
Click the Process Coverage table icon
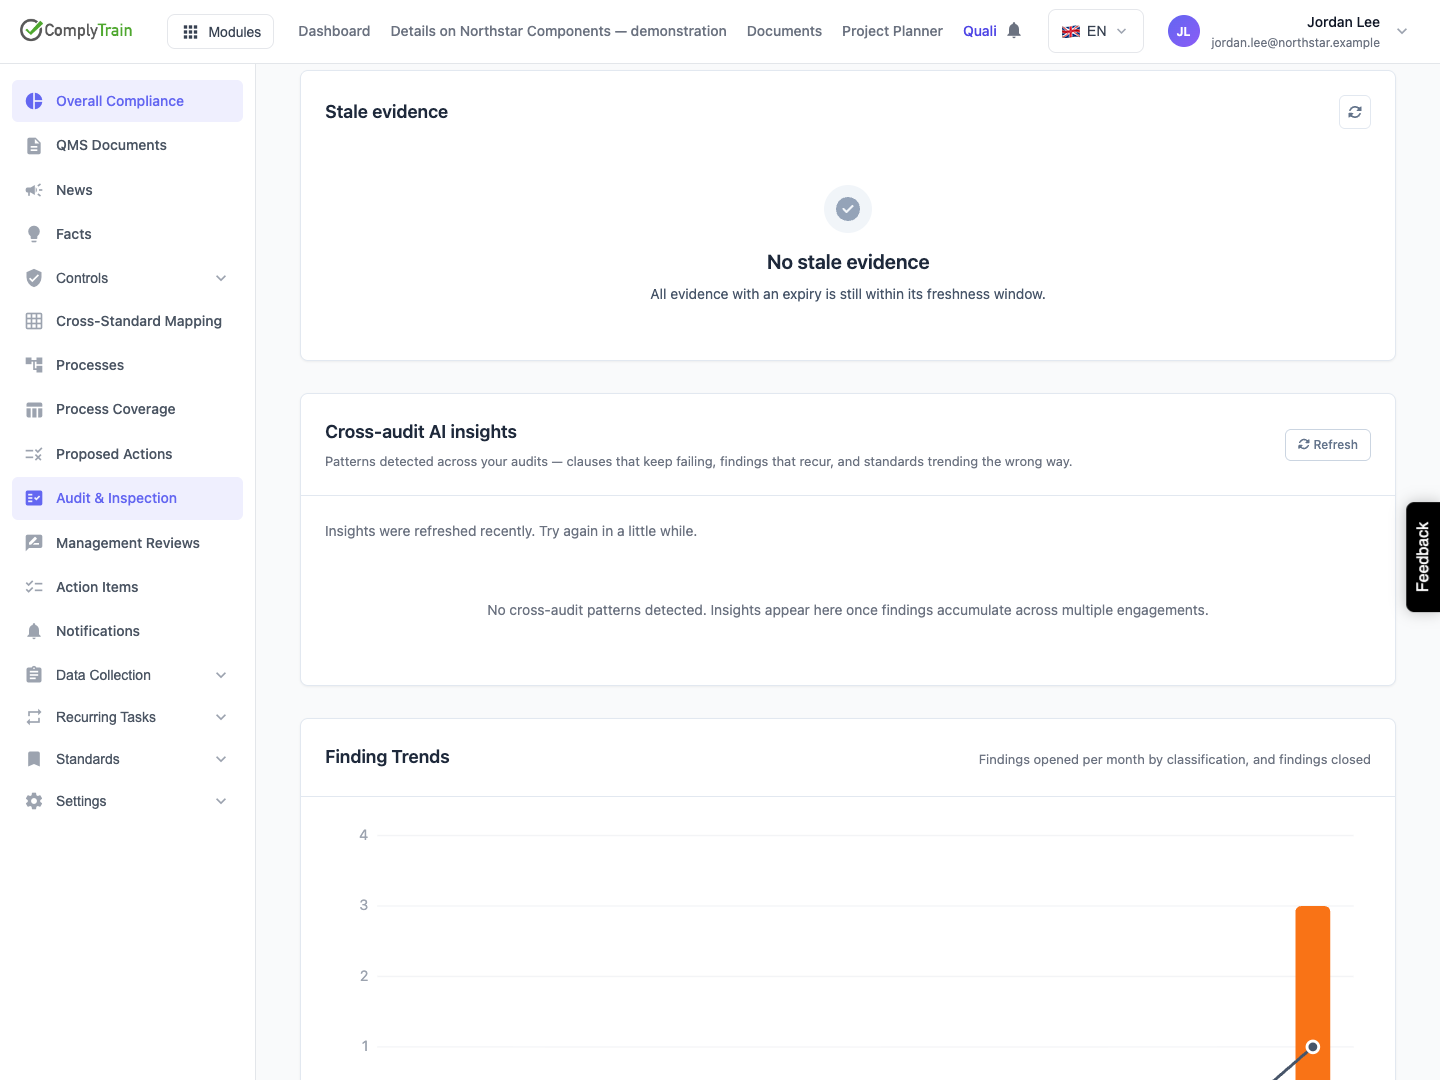pyautogui.click(x=34, y=410)
